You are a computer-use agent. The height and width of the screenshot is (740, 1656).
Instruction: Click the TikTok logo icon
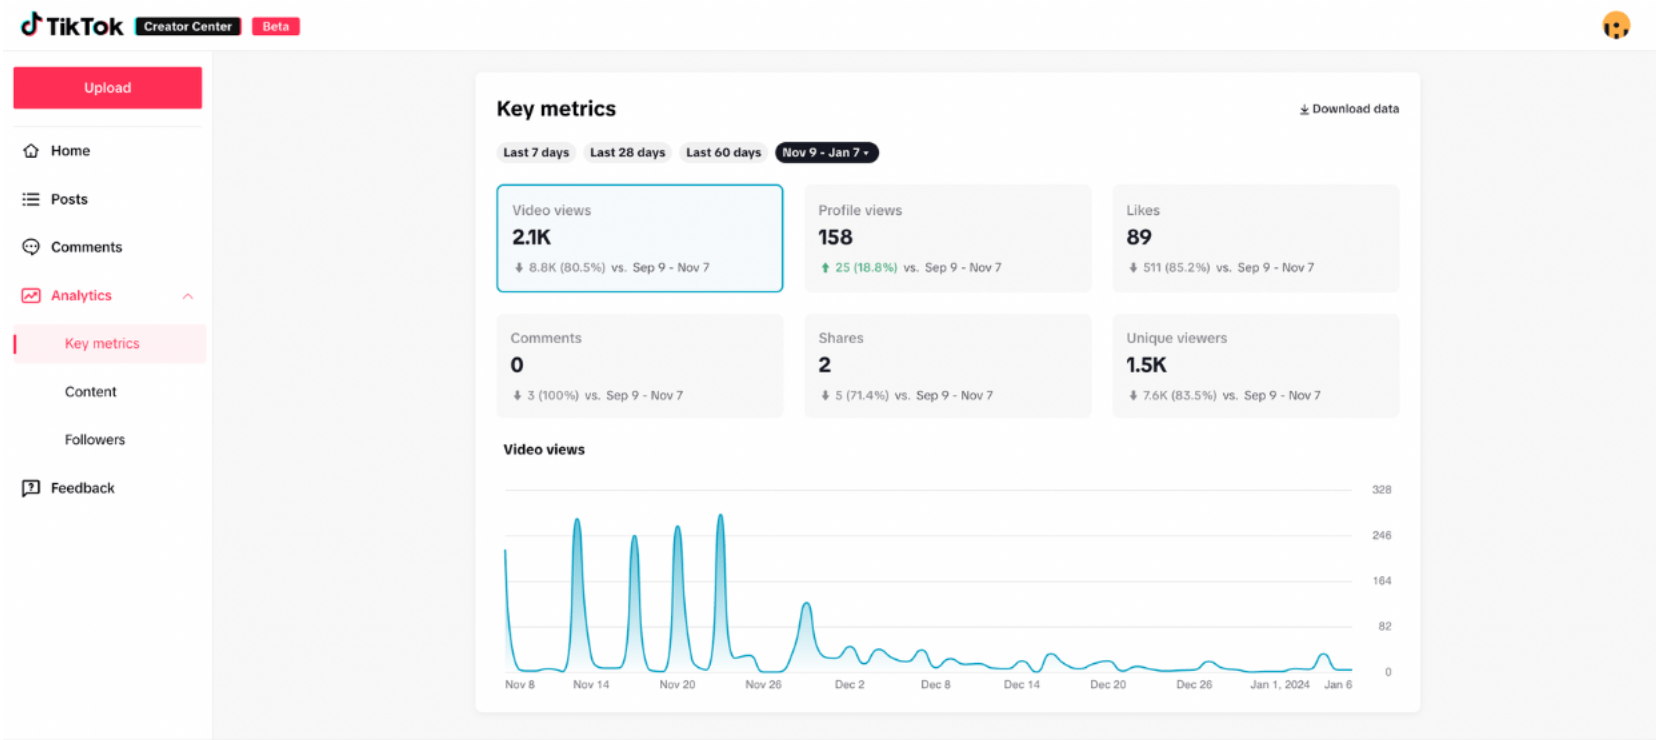pos(31,24)
